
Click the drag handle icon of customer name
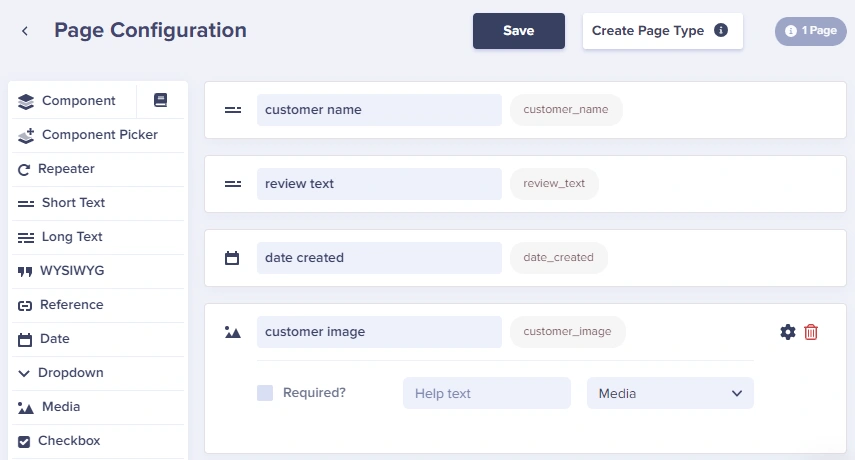click(x=233, y=110)
